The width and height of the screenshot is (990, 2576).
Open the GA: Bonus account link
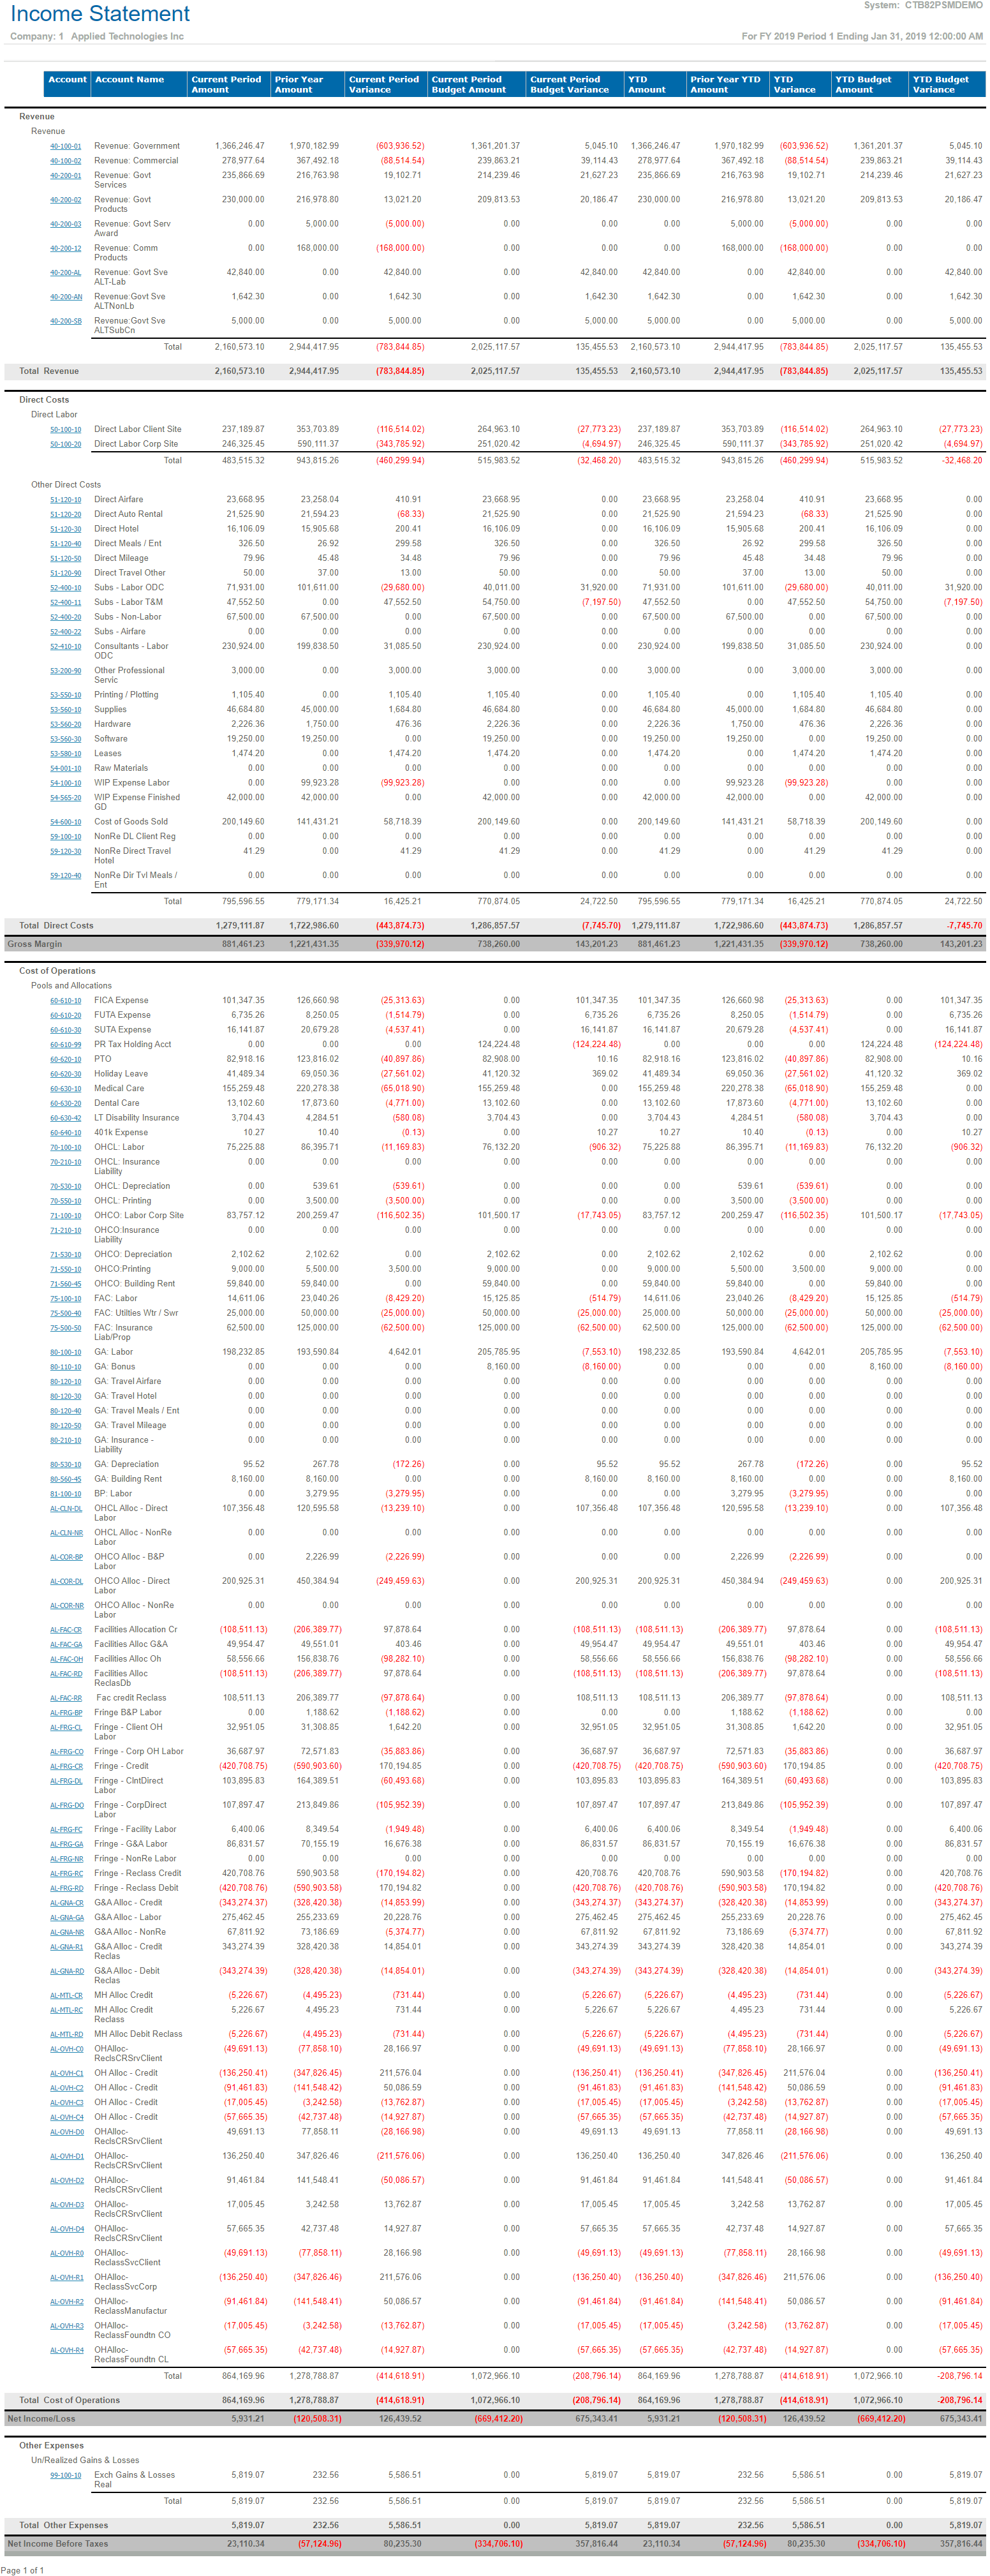[66, 1367]
